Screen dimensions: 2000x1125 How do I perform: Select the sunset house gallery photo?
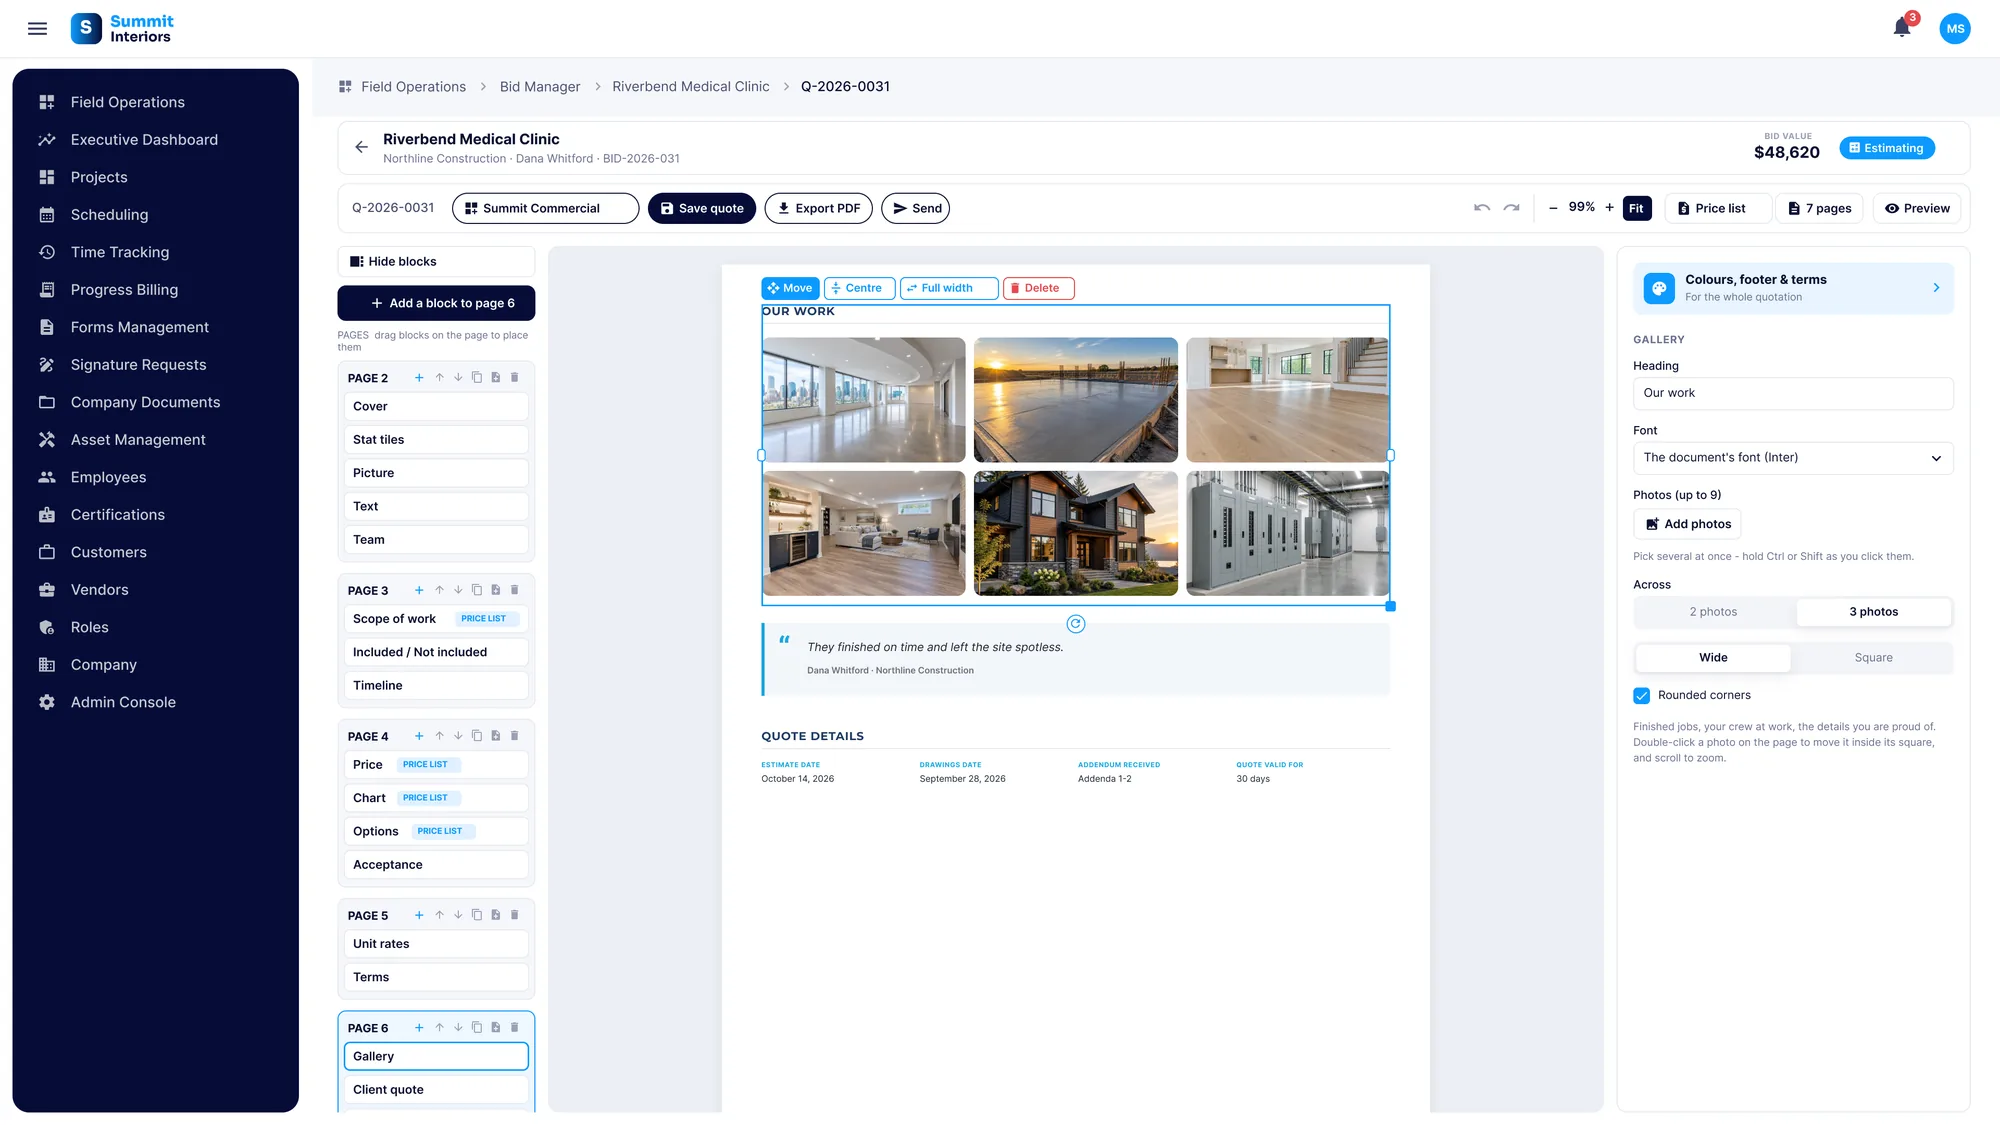(1076, 534)
